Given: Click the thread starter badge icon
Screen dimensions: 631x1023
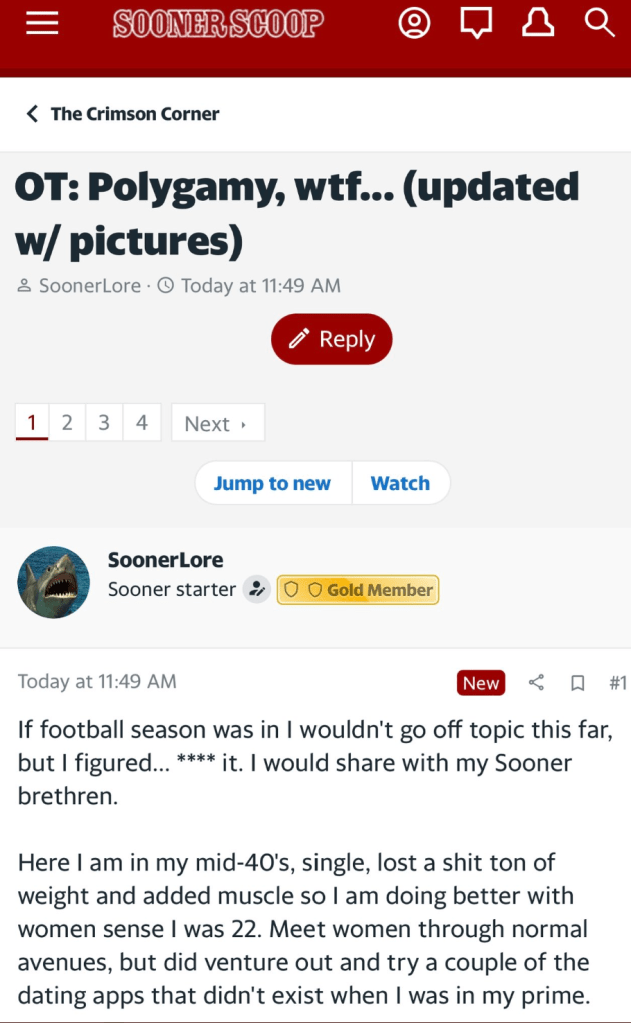Looking at the screenshot, I should [x=258, y=590].
